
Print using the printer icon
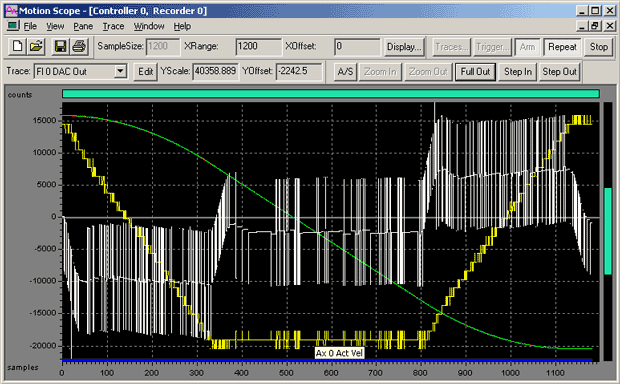tap(79, 47)
